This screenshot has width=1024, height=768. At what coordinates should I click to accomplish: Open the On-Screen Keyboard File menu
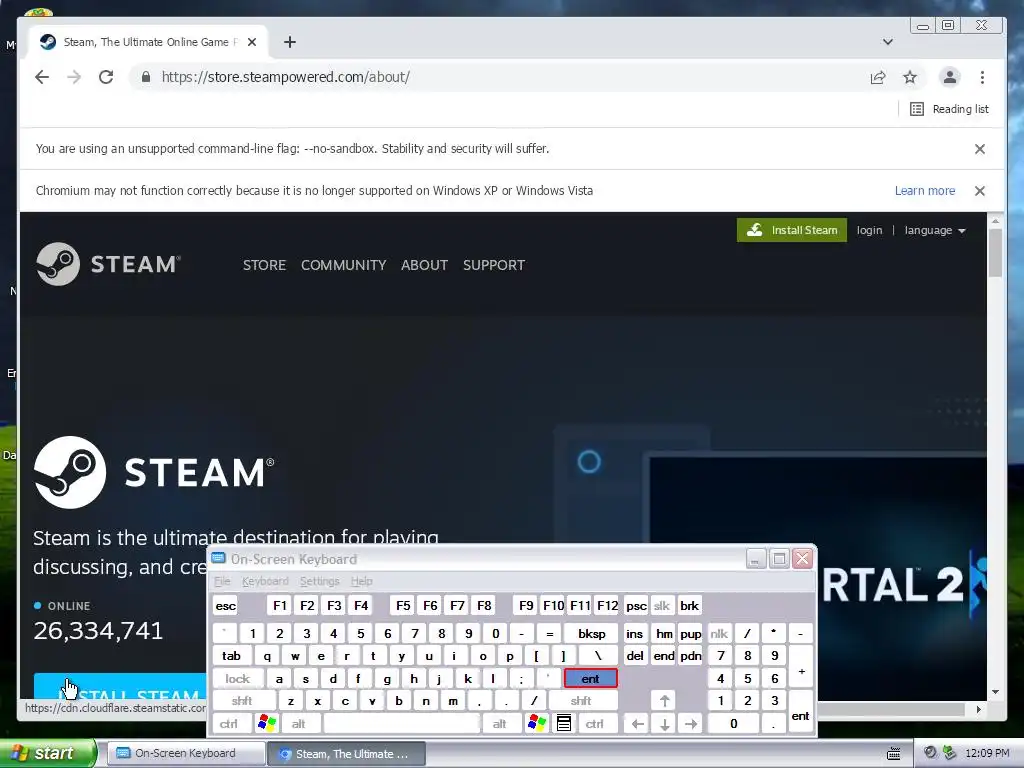point(222,581)
